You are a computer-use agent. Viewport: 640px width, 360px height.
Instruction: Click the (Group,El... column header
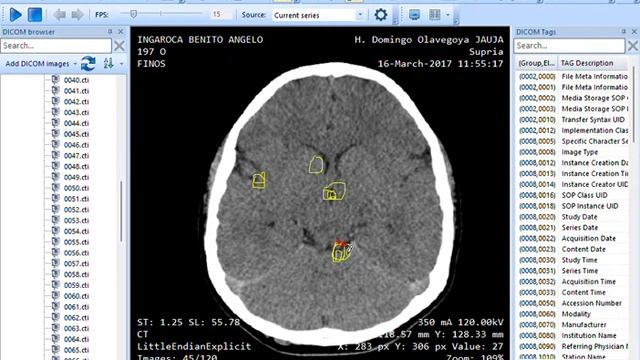tap(536, 63)
